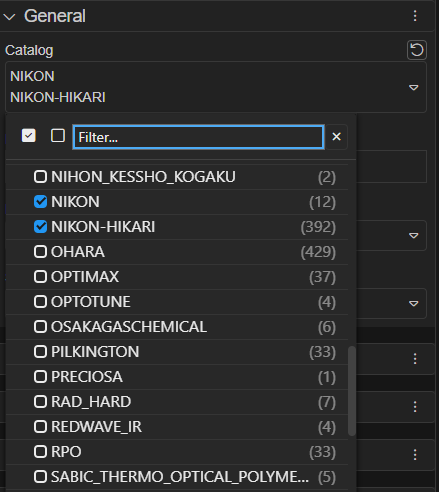Image resolution: width=439 pixels, height=492 pixels.
Task: Check the OSAKAGASCHEMICAL checkbox
Action: (40, 327)
